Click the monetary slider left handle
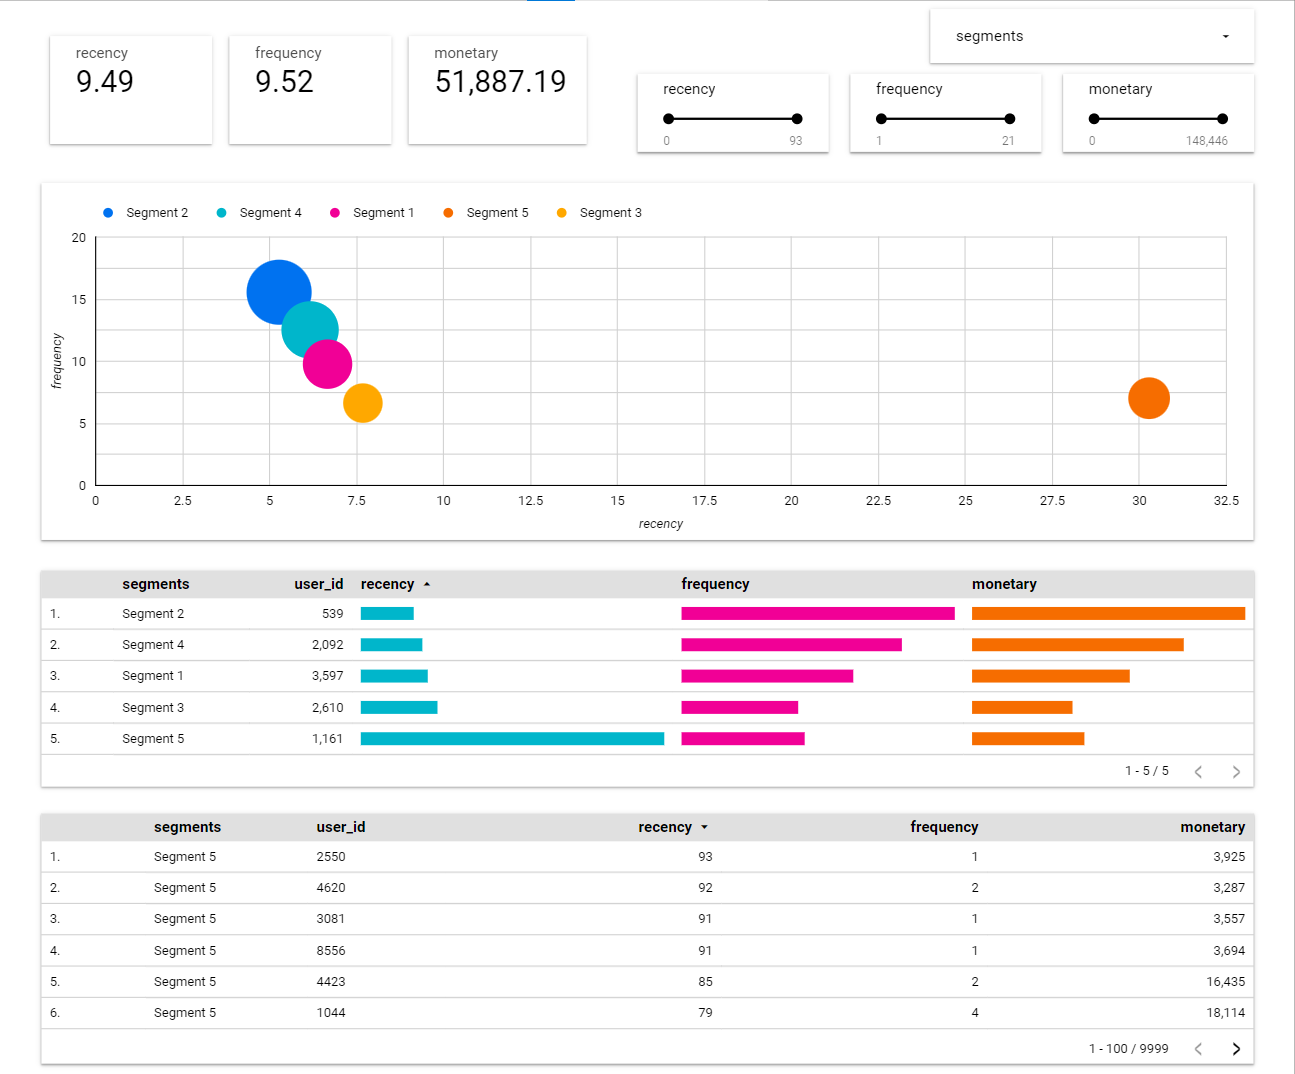 tap(1094, 119)
